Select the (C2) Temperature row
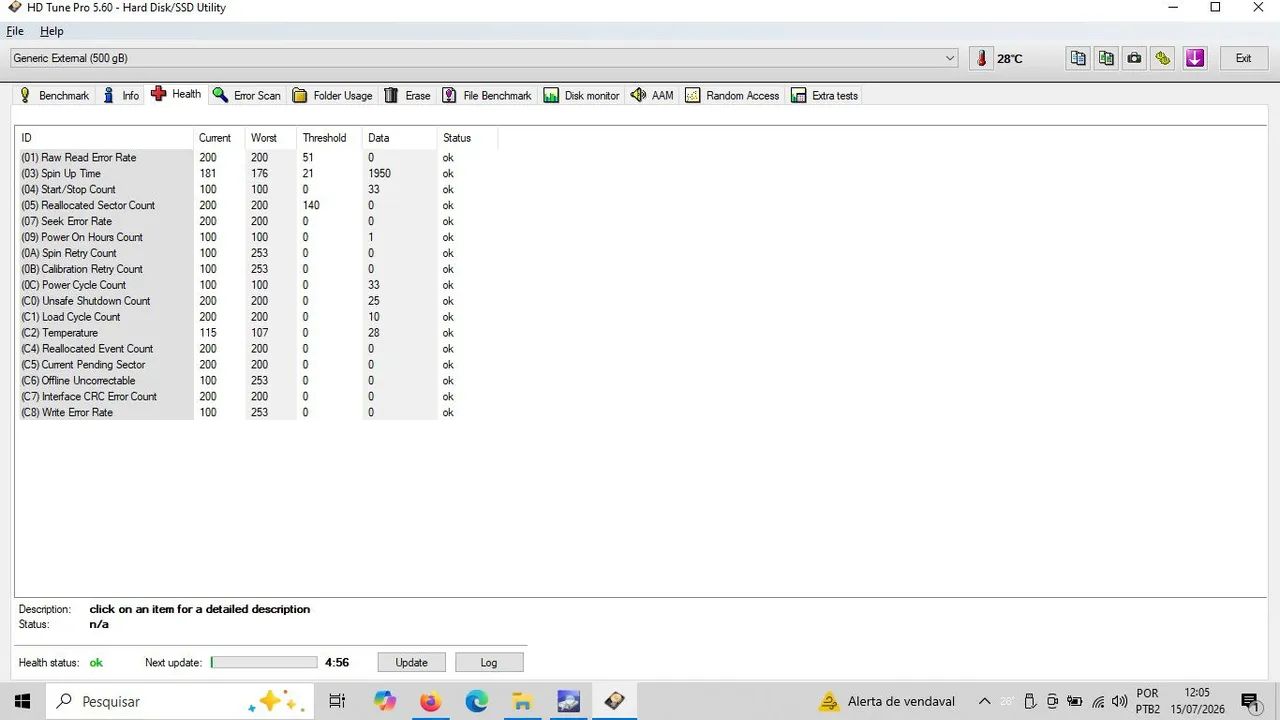The image size is (1280, 720). (257, 333)
